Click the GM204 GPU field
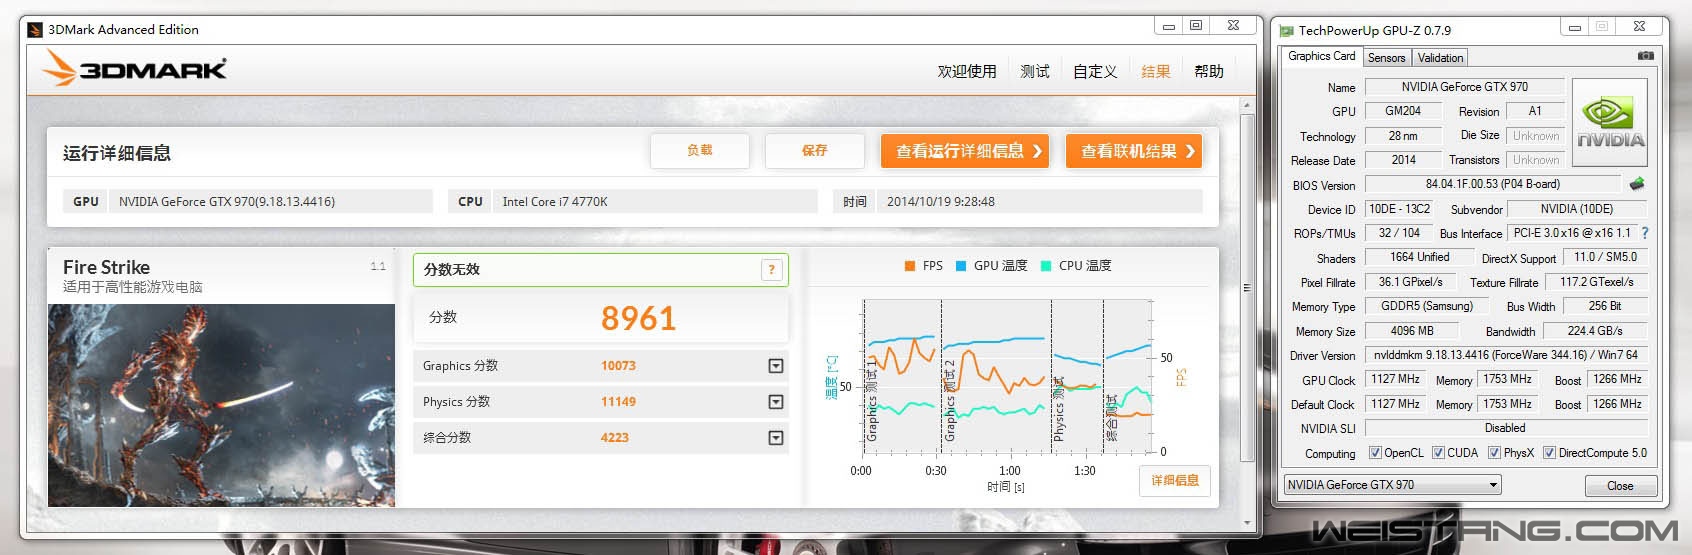This screenshot has width=1692, height=555. [1403, 111]
